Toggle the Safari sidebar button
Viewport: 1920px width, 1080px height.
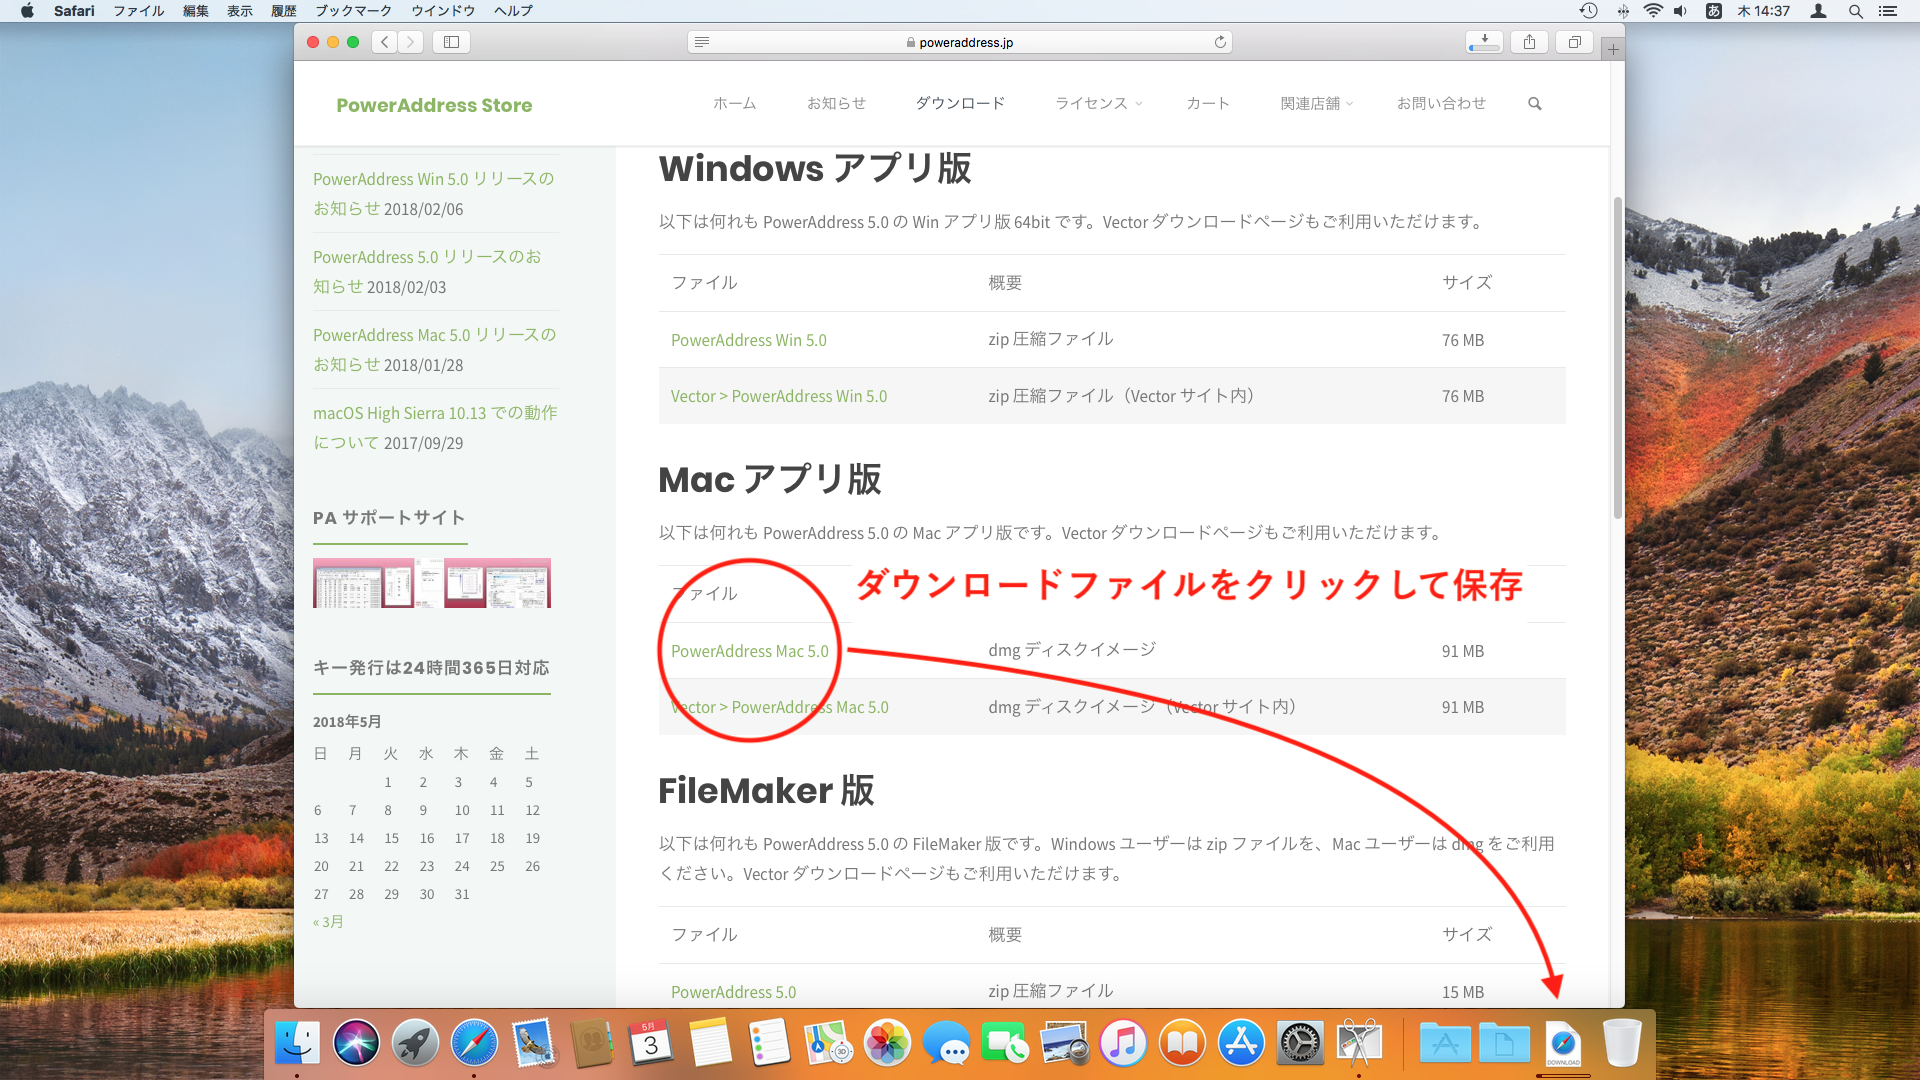click(451, 42)
